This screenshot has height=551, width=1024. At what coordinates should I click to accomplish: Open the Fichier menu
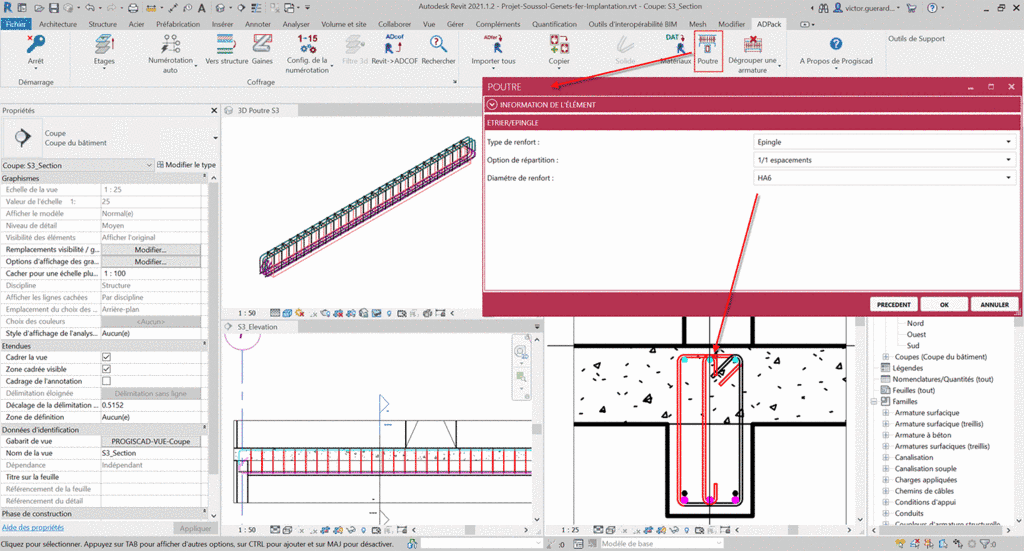[15, 24]
